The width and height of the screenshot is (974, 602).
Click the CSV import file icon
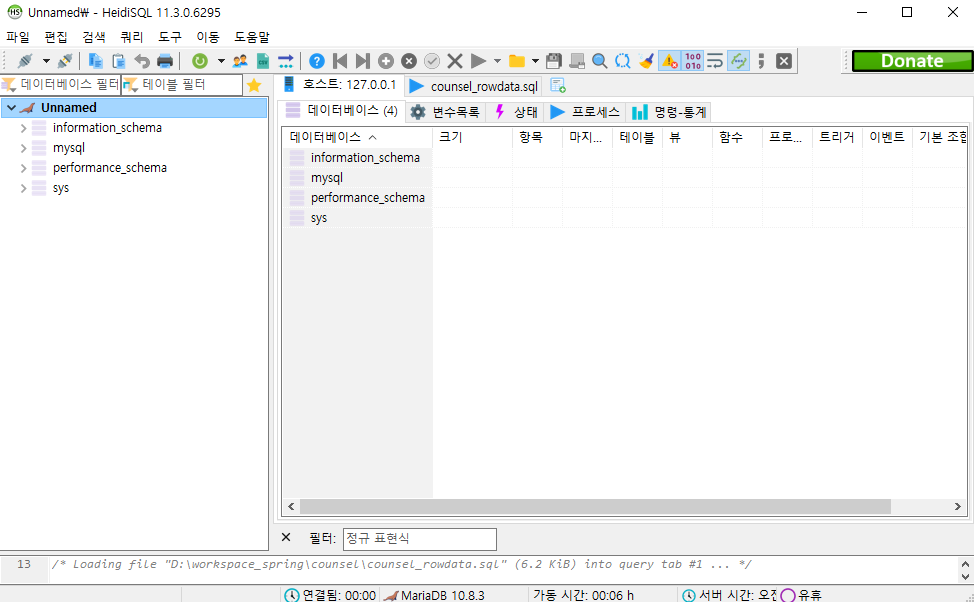(263, 61)
